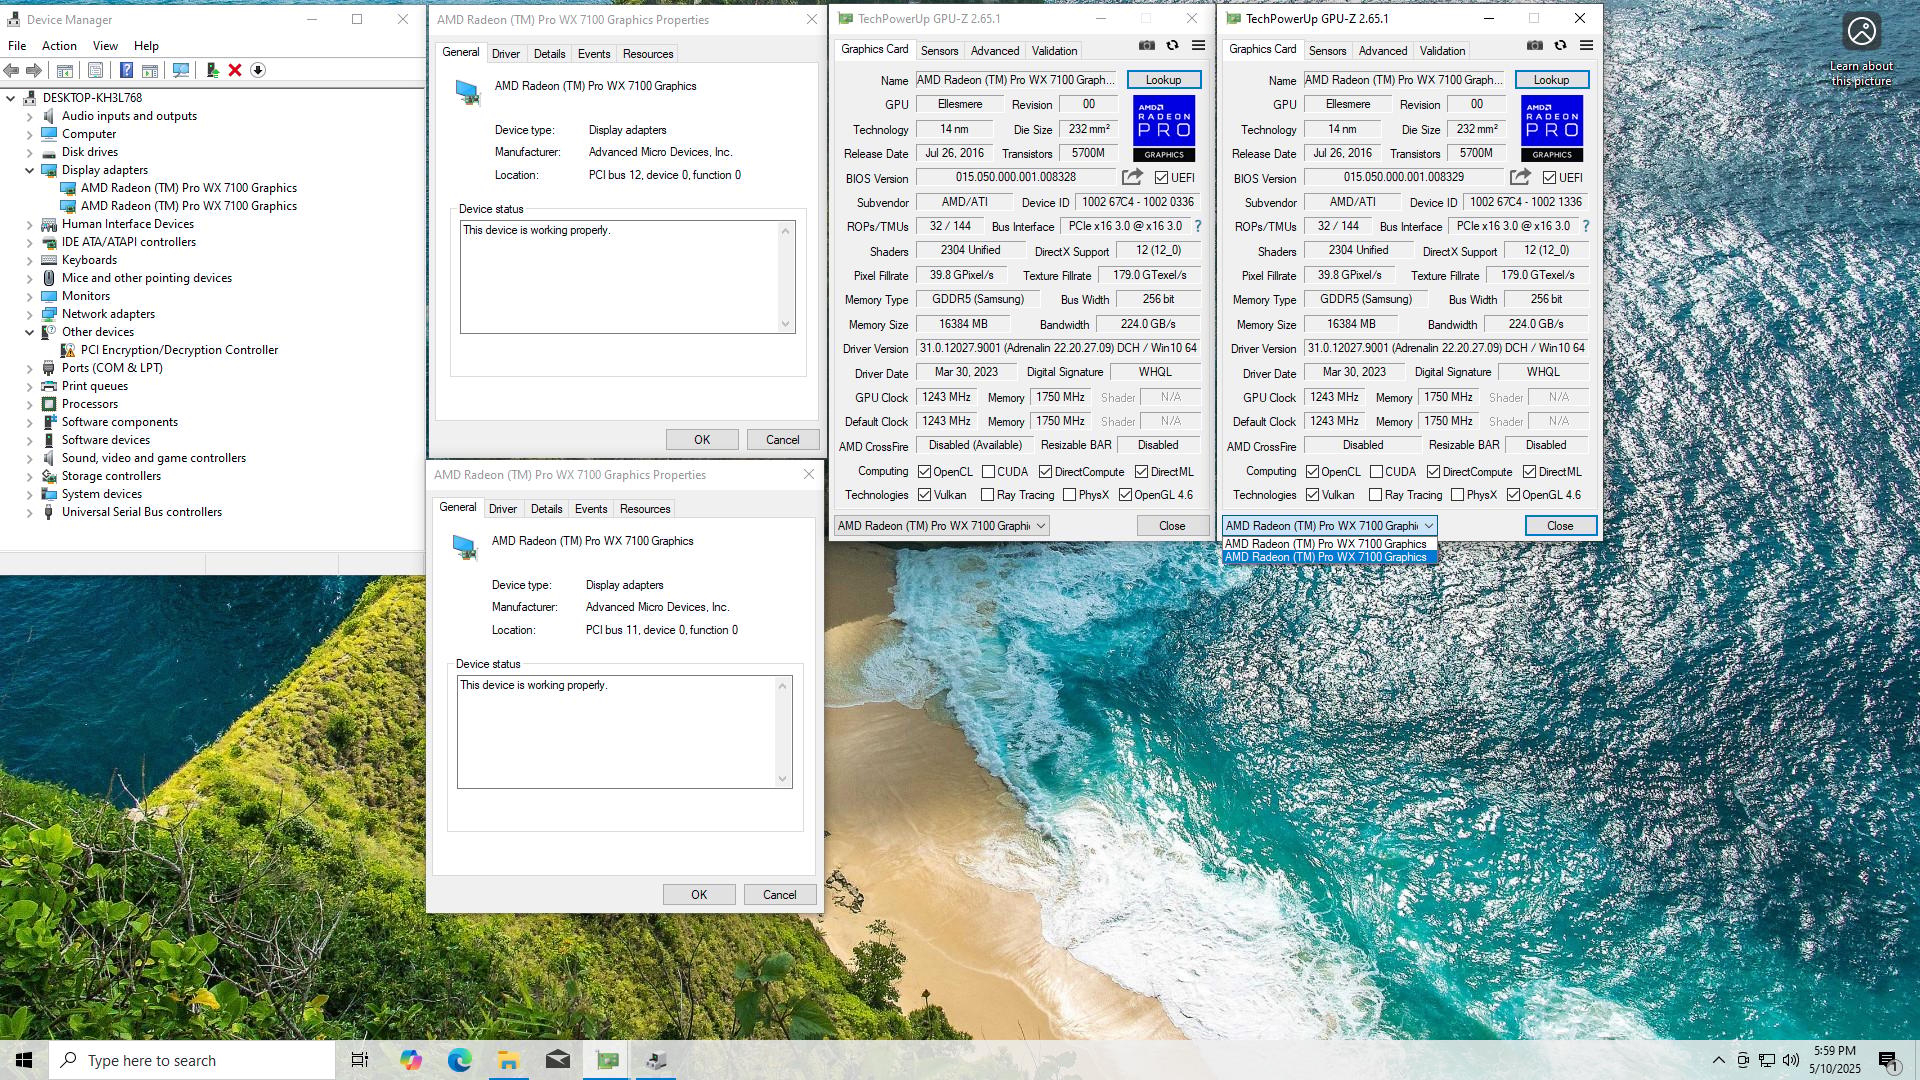This screenshot has width=1920, height=1080.
Task: Click the refresh icon in right GPU-Z window
Action: tap(1560, 45)
